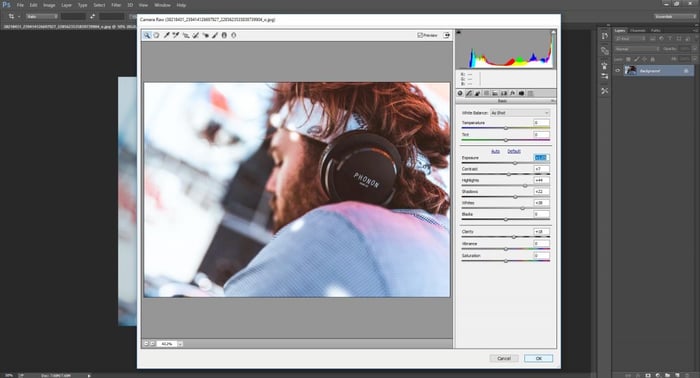Select the Radial Filter tool

[x=233, y=35]
